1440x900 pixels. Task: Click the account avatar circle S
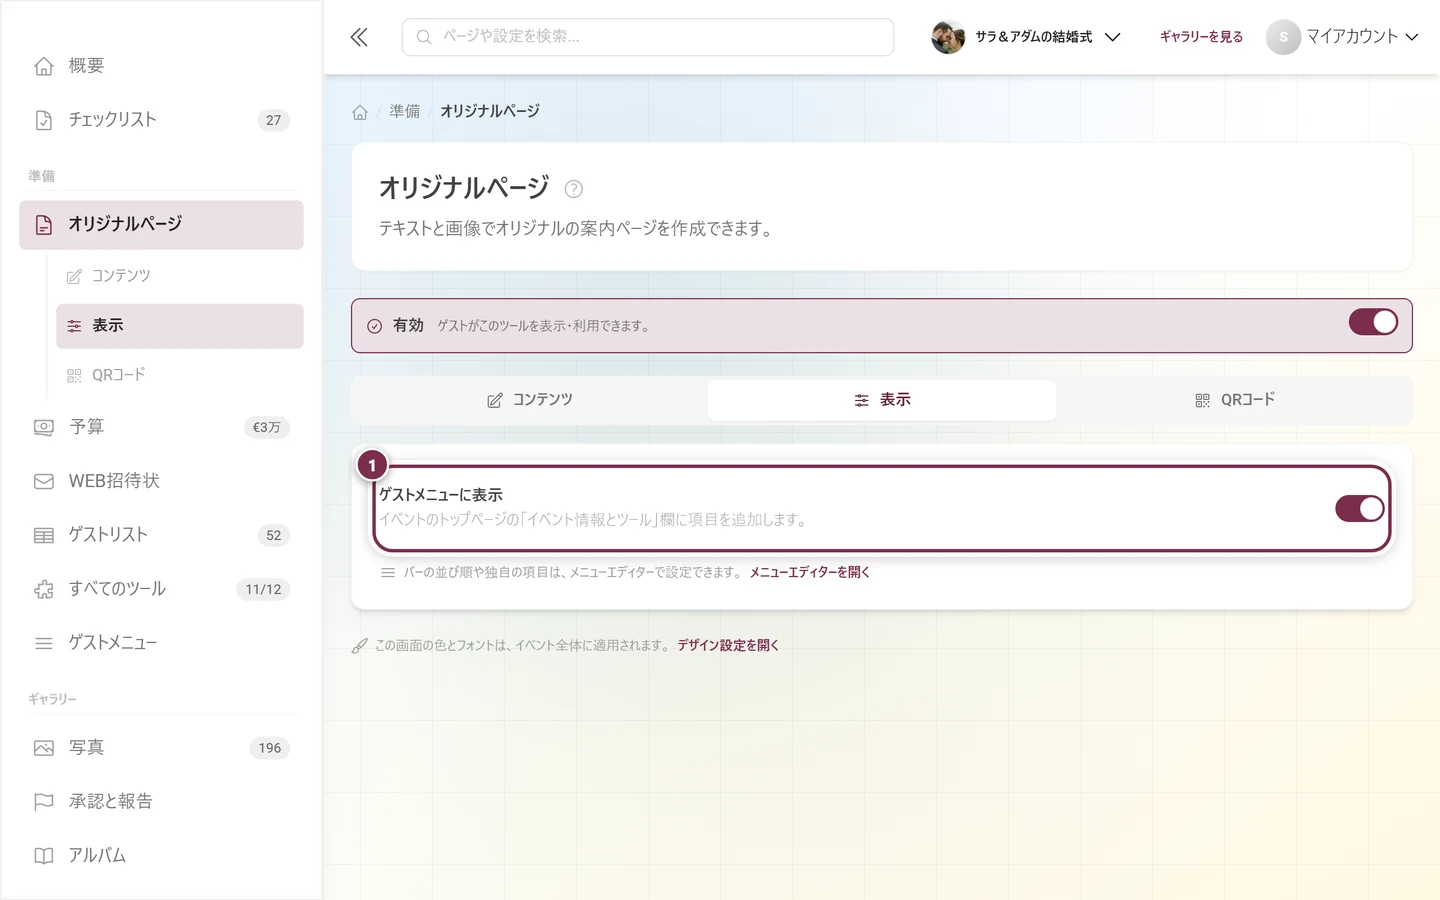(x=1283, y=37)
